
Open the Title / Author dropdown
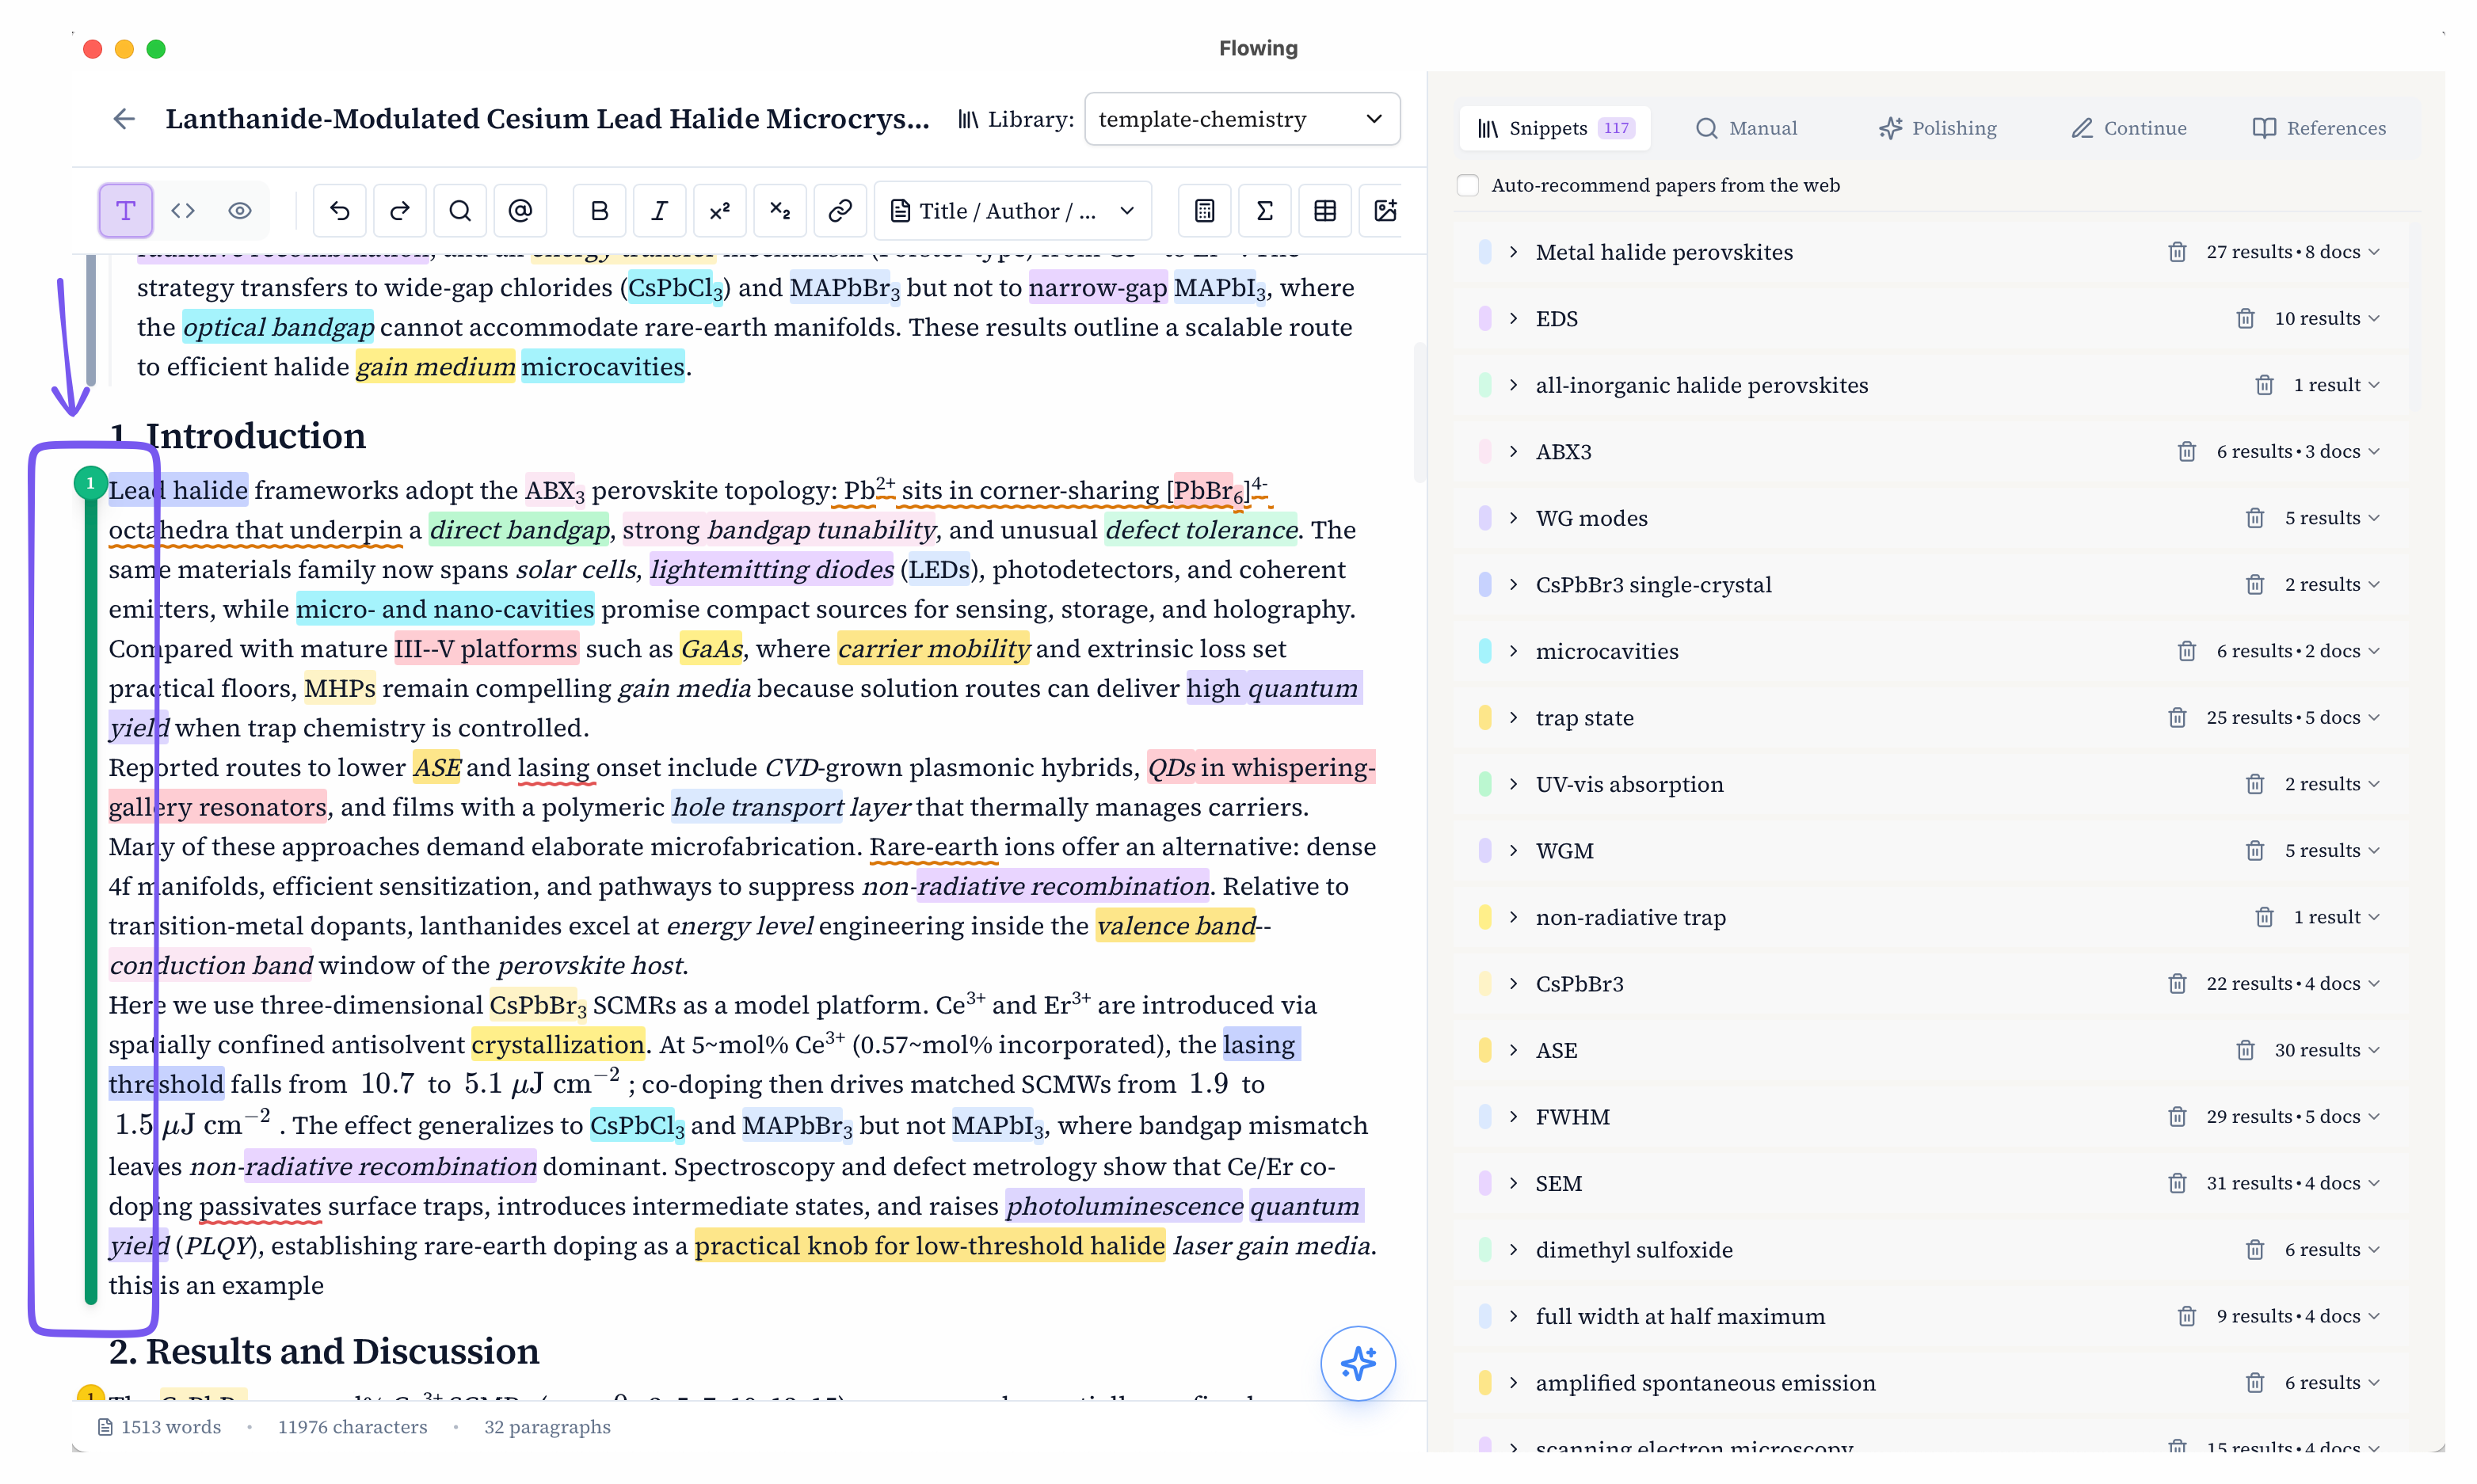coord(1013,211)
